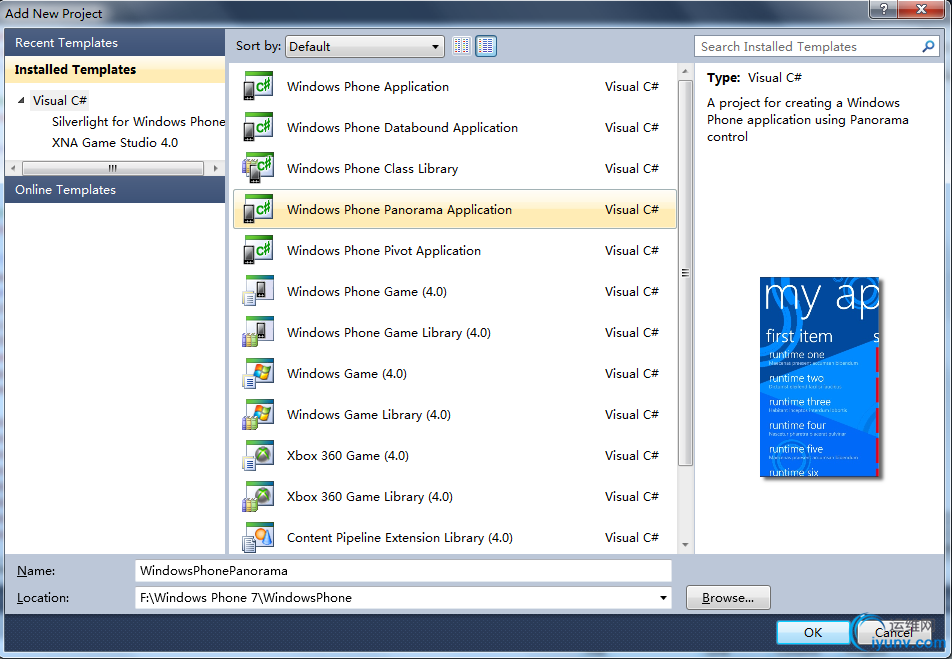The width and height of the screenshot is (952, 659).
Task: Select Windows Phone Panorama Application text
Action: point(400,210)
